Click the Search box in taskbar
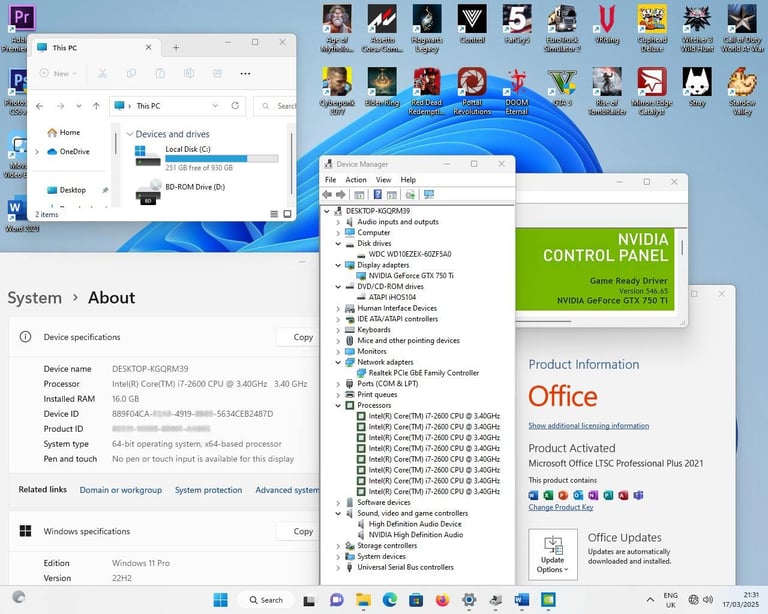Screen dimensions: 768x614 coord(266,600)
